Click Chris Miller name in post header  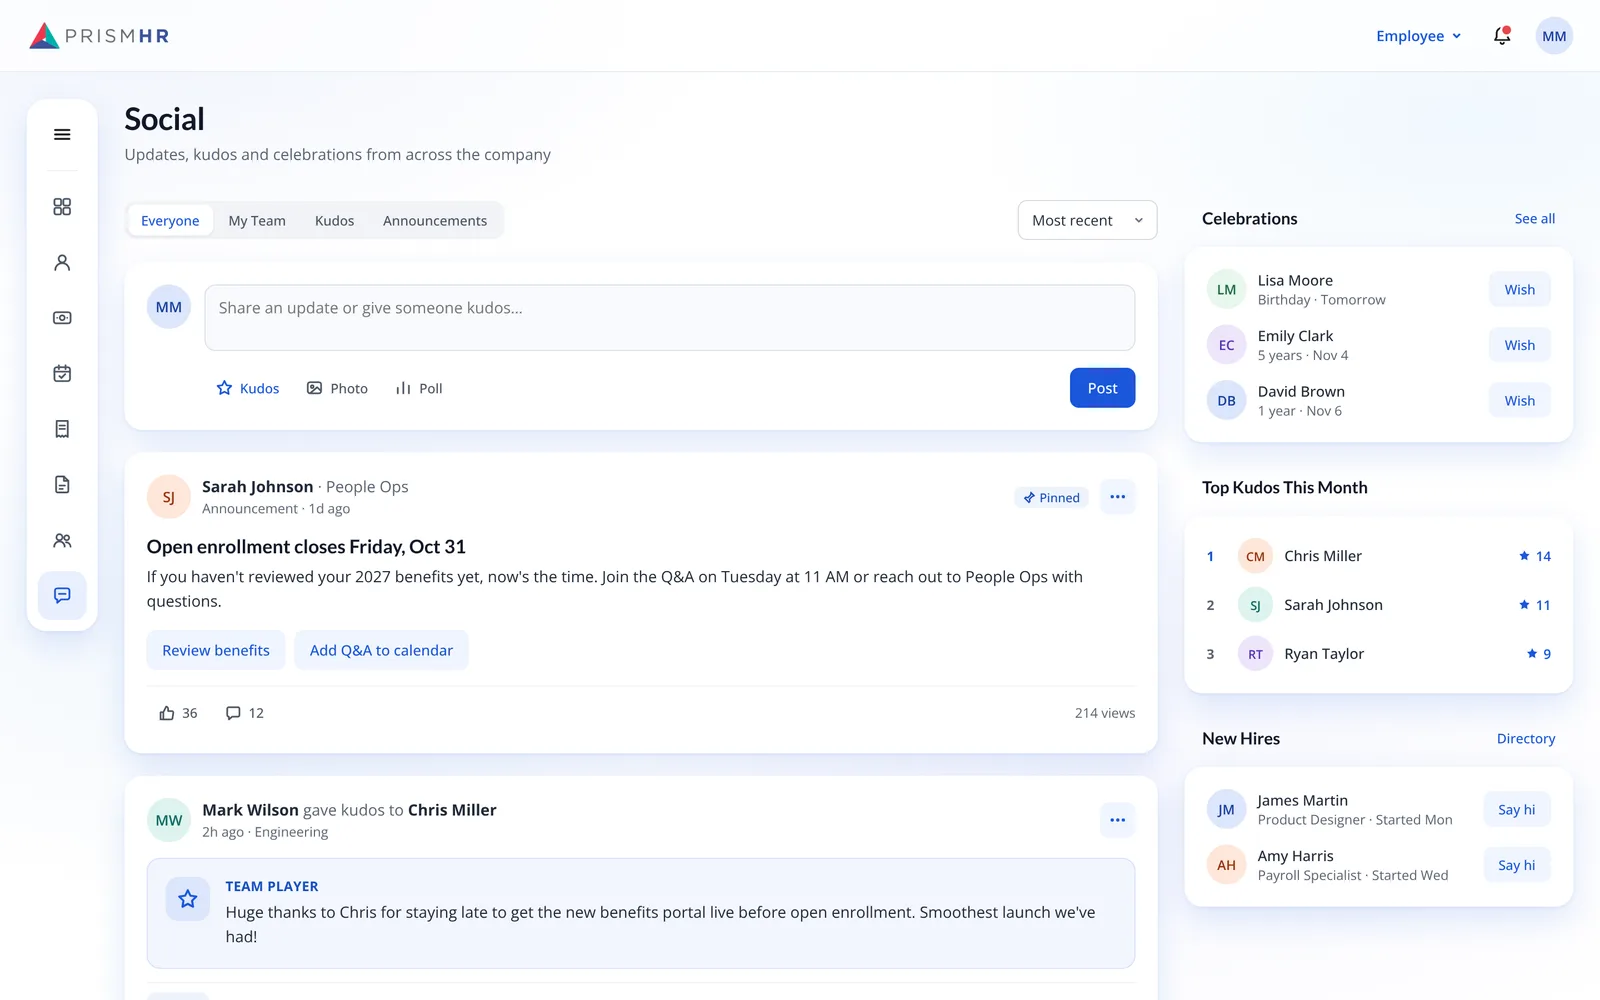click(x=452, y=810)
